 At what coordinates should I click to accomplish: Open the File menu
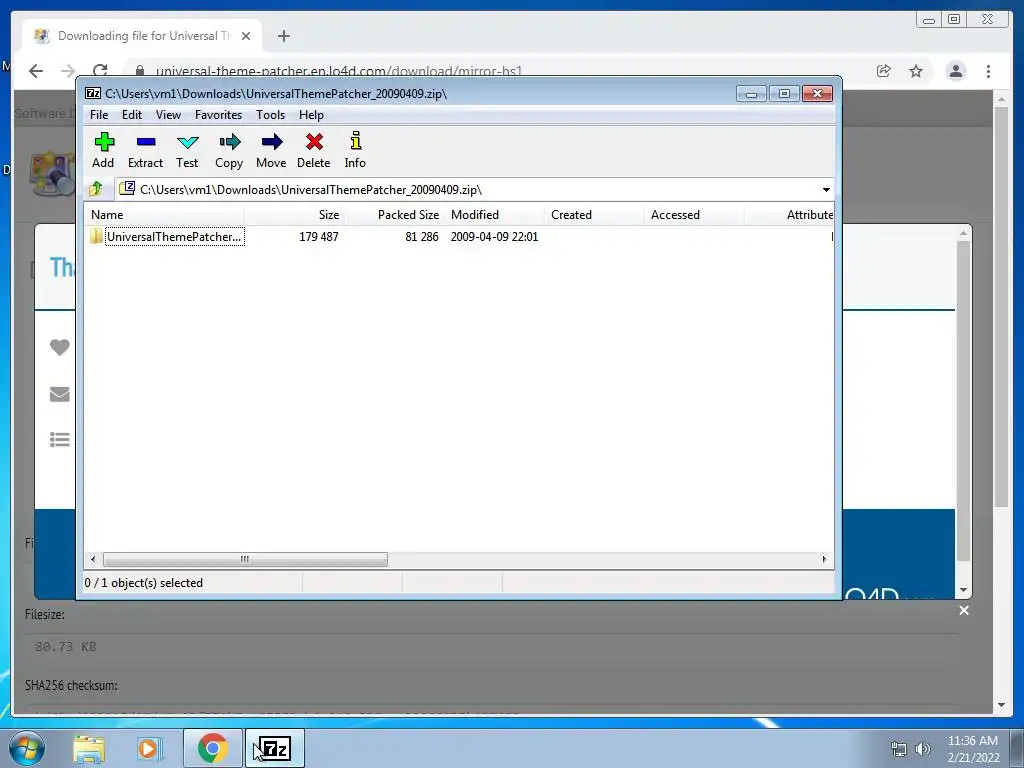(99, 115)
